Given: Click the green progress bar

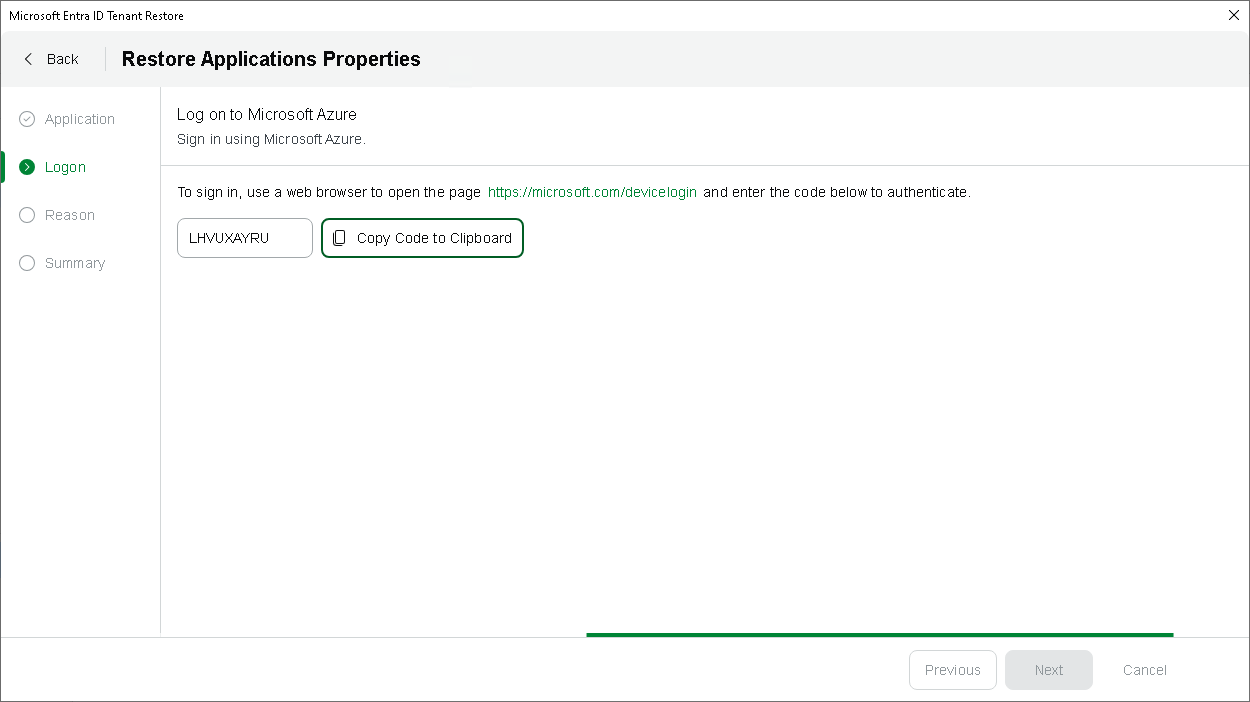Looking at the screenshot, I should 879,634.
